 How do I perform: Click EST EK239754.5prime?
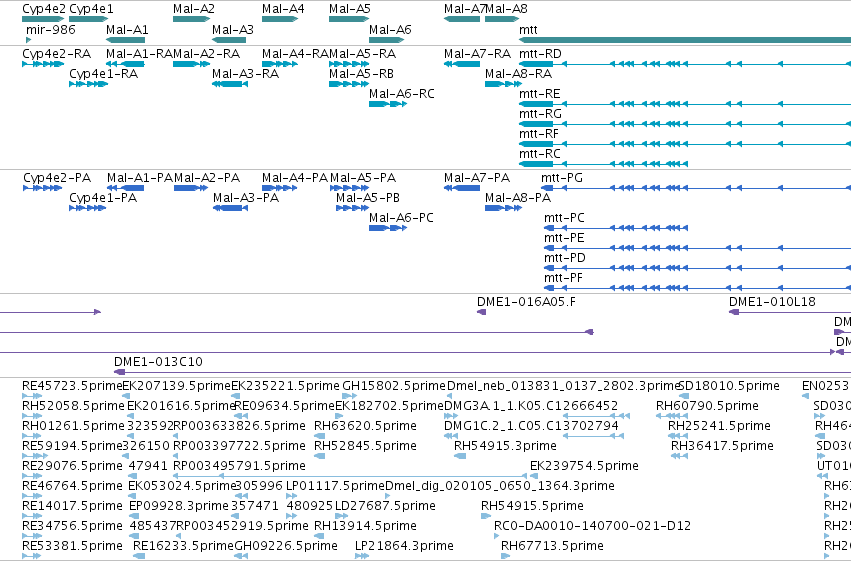click(x=534, y=476)
